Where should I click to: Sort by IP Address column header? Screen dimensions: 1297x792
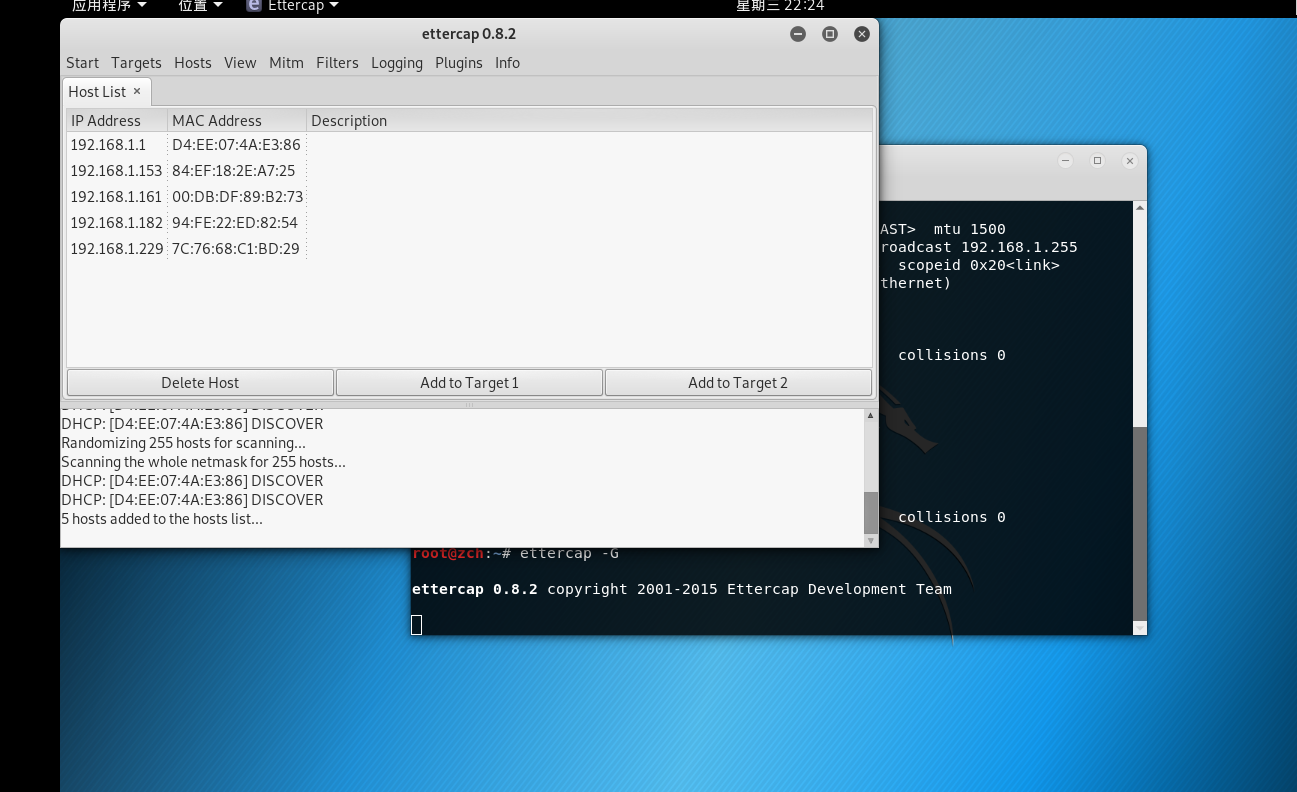117,120
